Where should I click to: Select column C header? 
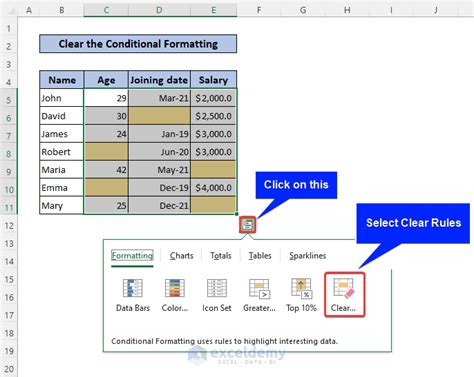106,10
